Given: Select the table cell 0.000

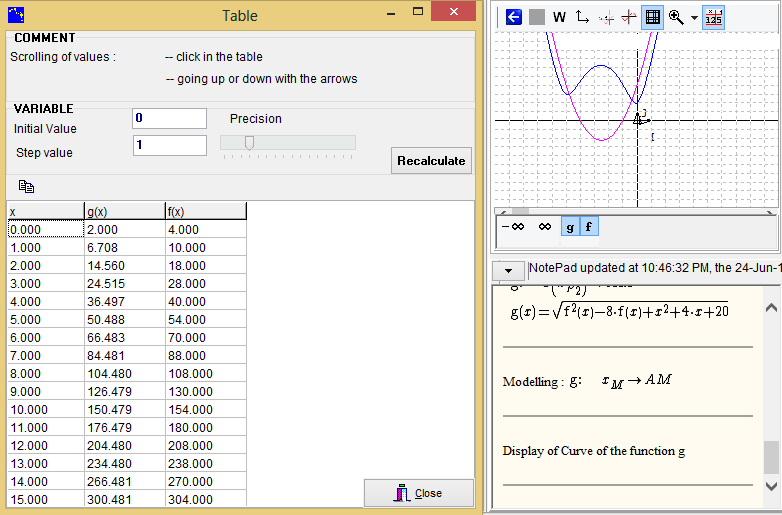Looking at the screenshot, I should click(46, 229).
